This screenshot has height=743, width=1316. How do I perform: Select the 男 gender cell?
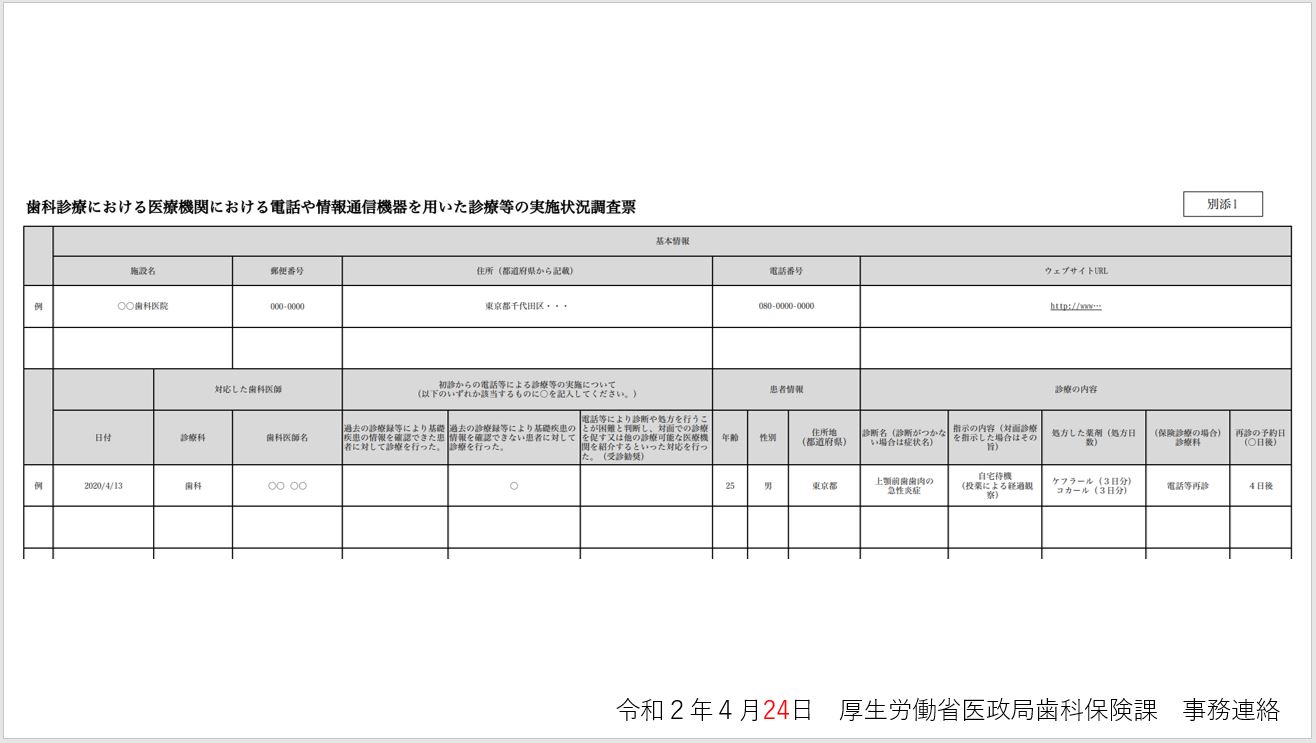tap(768, 485)
